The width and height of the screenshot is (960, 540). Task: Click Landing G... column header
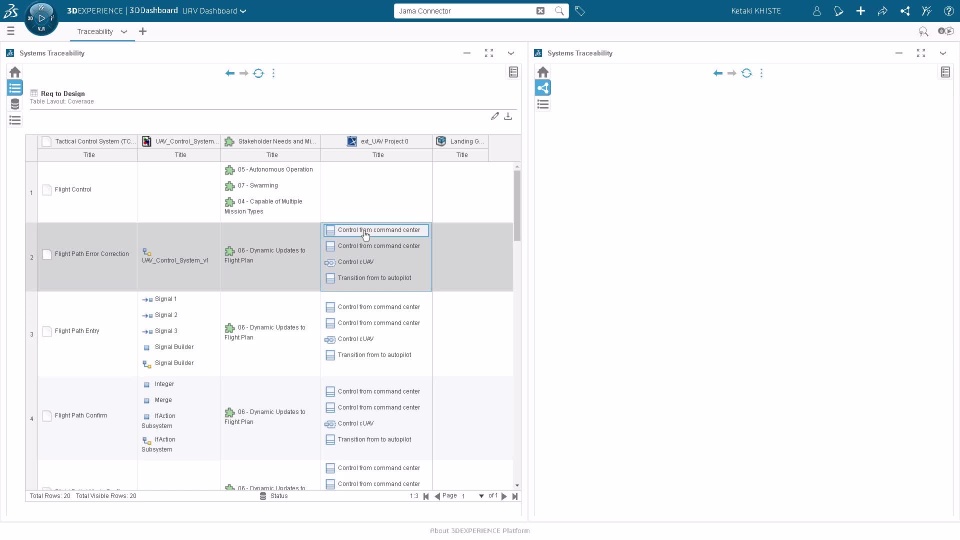pos(460,141)
